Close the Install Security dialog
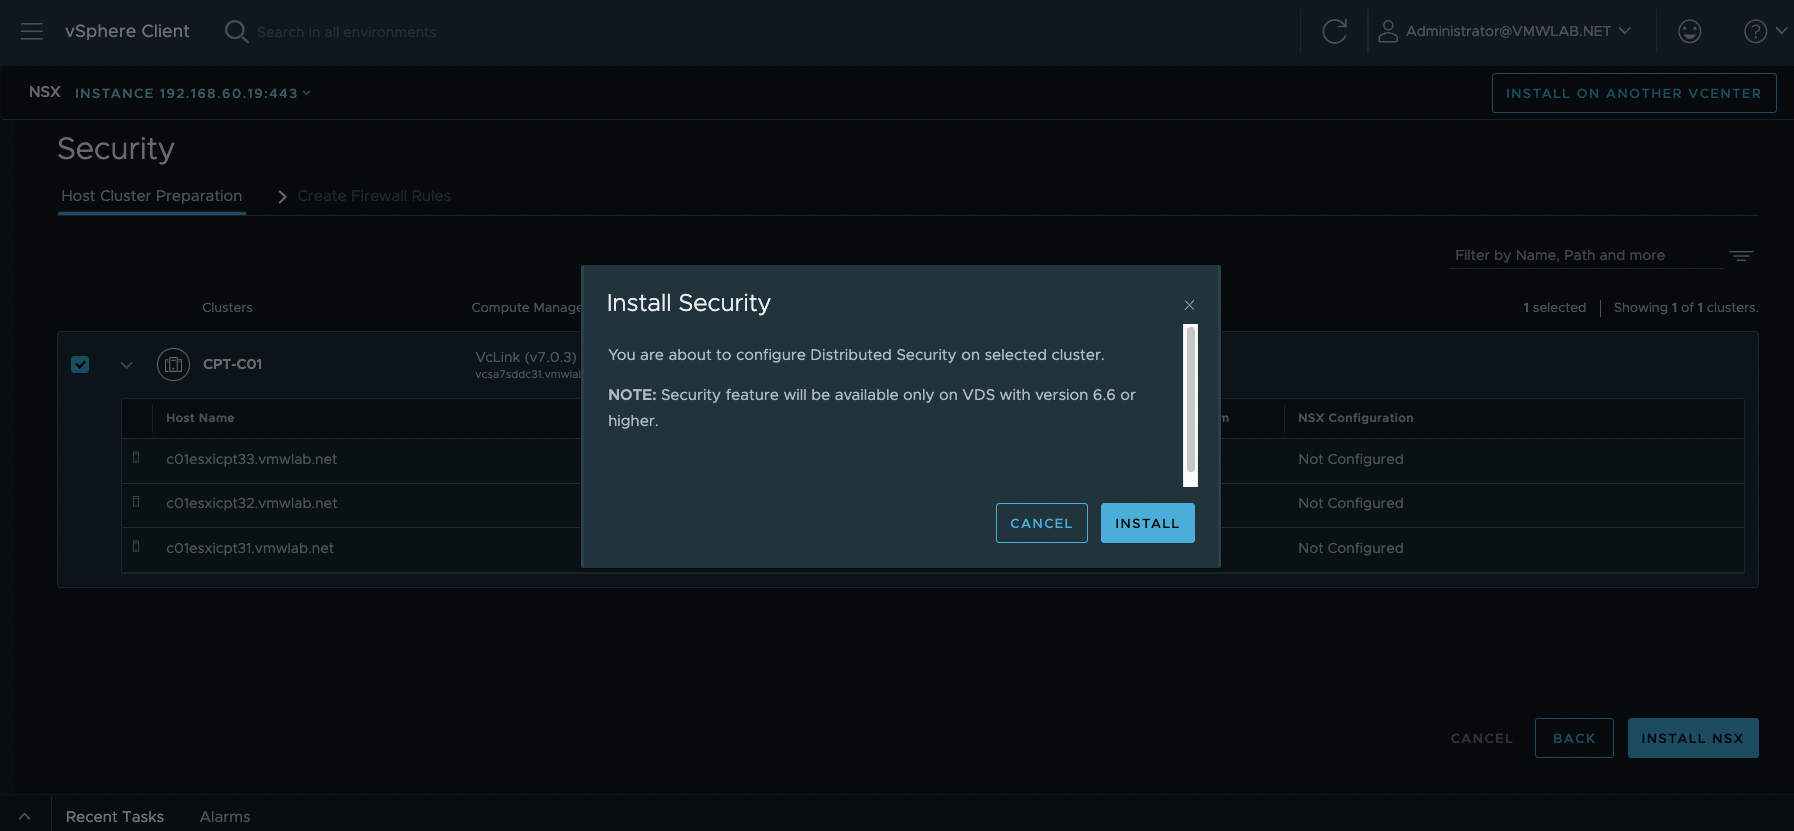 [x=1189, y=305]
